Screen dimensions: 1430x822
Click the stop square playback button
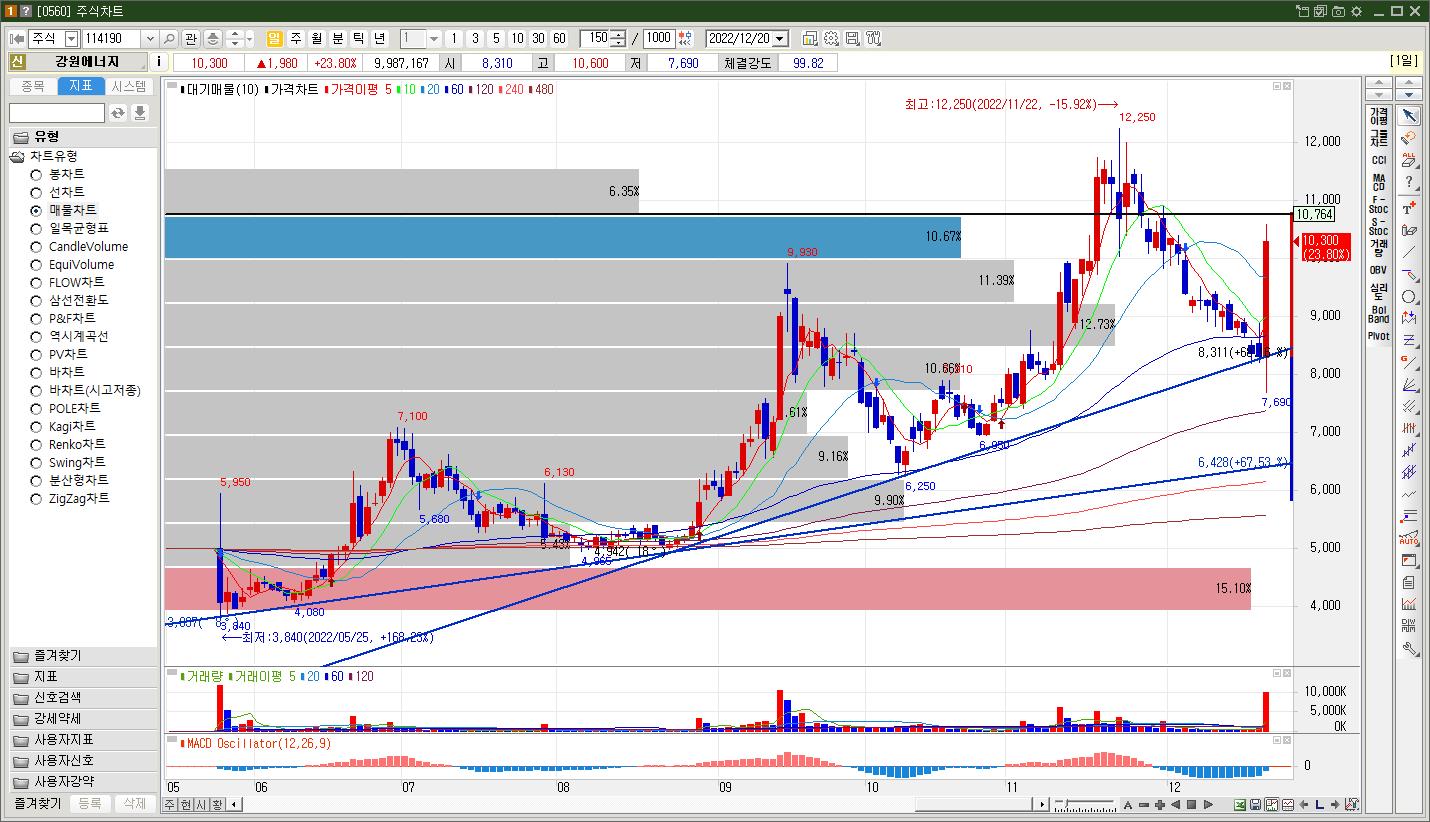click(x=1192, y=805)
